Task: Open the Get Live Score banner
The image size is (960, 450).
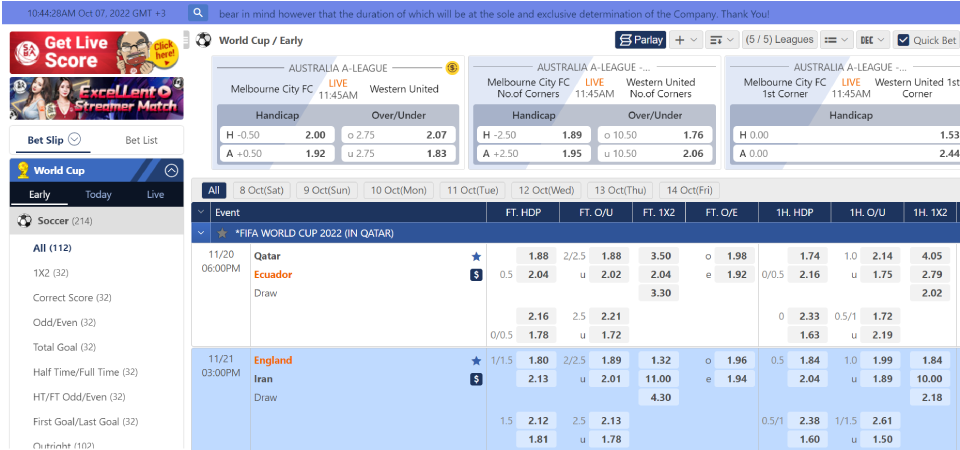Action: [x=96, y=53]
